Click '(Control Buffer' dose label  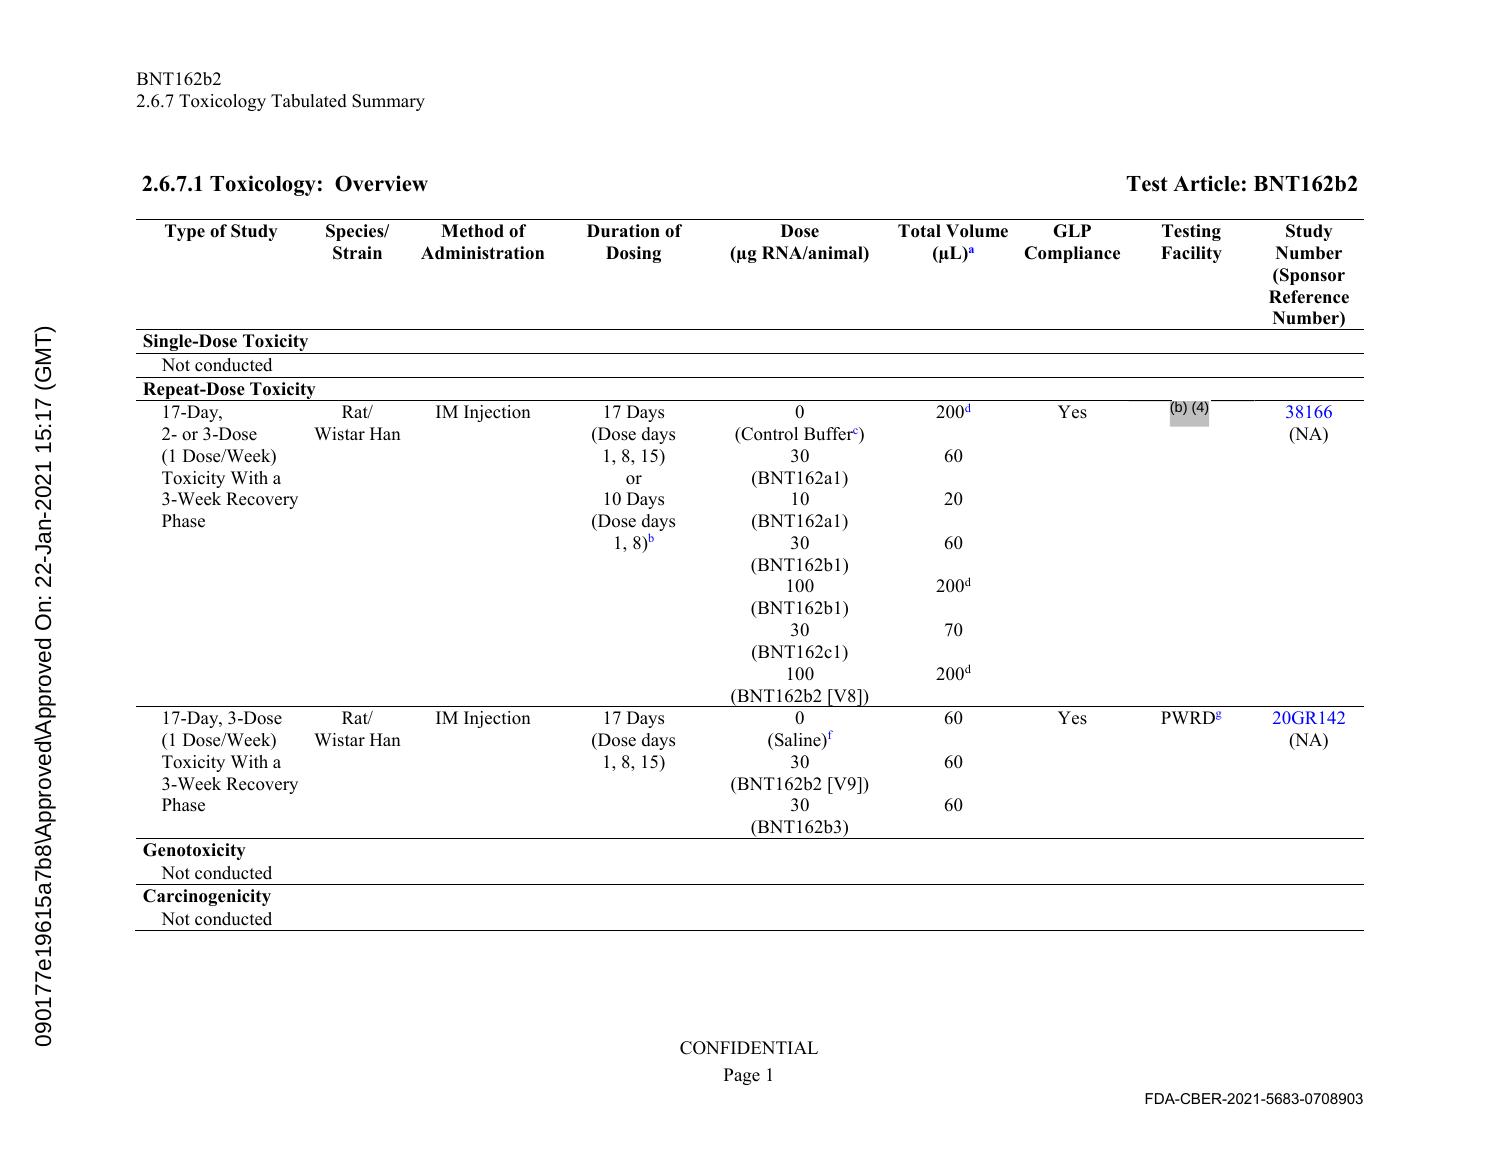tap(793, 434)
